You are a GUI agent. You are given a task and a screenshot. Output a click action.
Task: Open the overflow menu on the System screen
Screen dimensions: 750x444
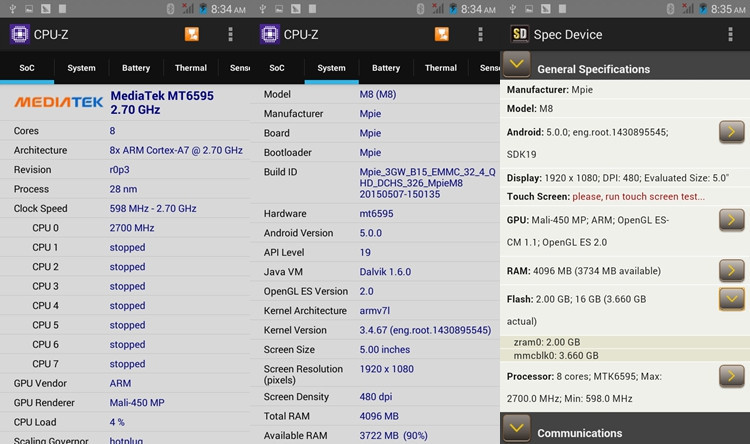point(480,34)
